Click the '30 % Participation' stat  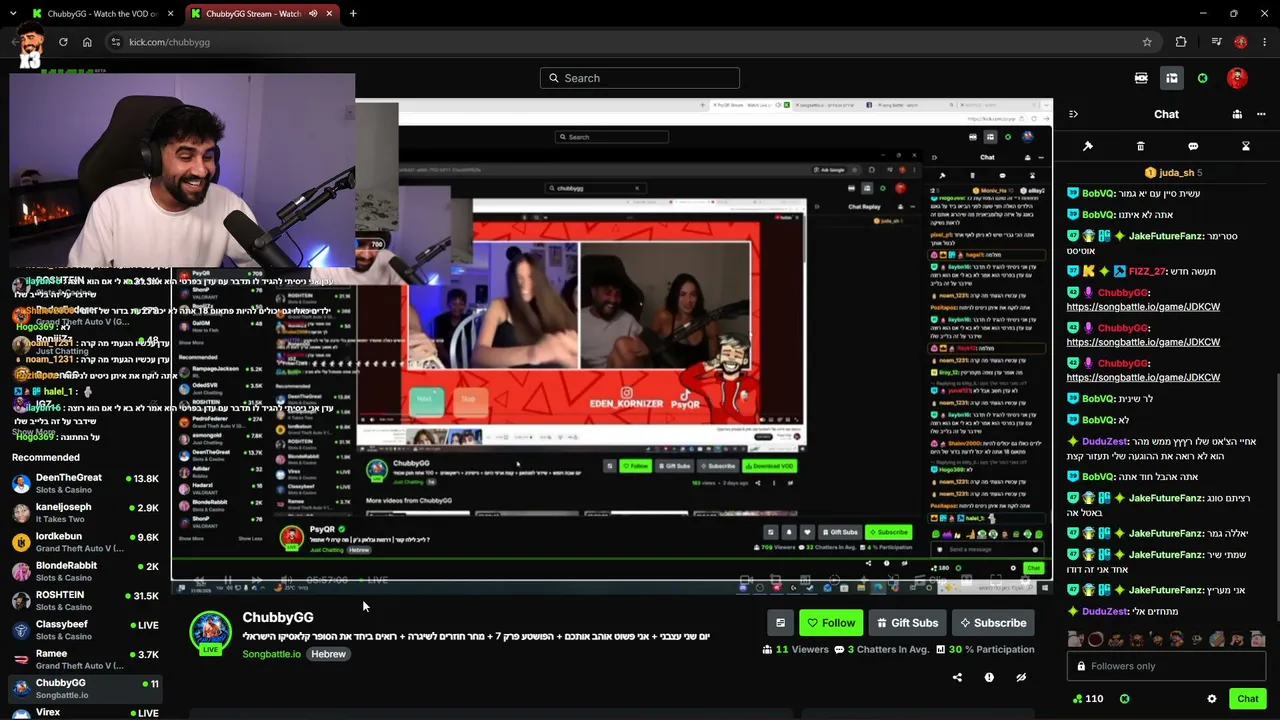(985, 649)
